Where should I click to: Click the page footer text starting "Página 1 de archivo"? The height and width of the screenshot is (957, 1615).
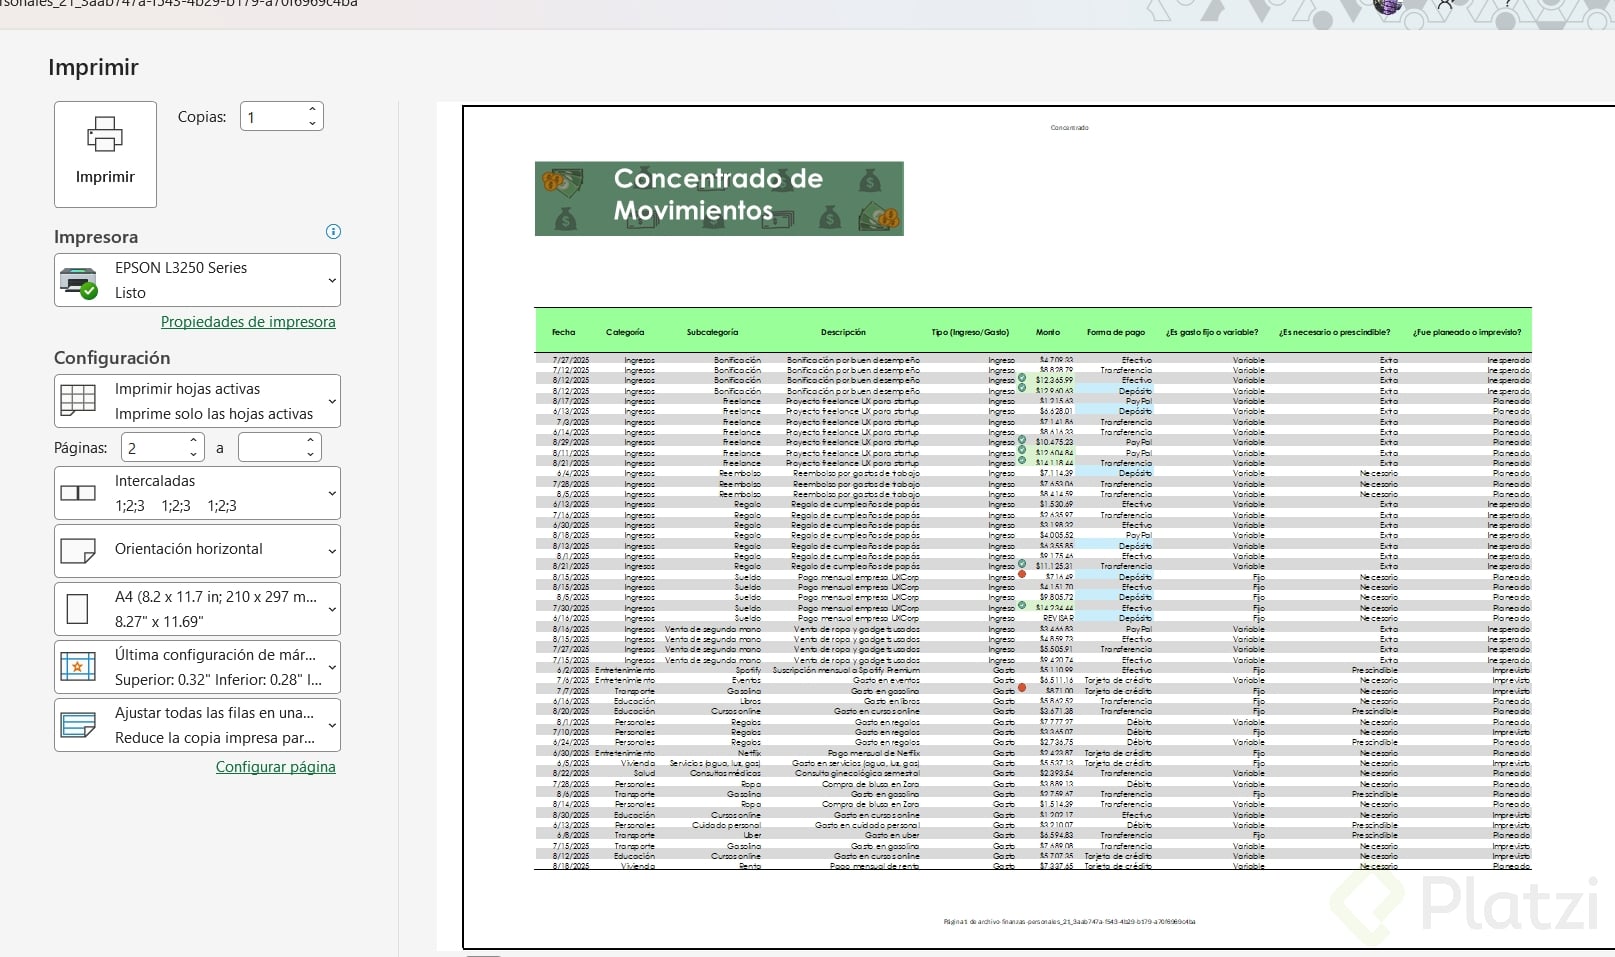[1069, 922]
